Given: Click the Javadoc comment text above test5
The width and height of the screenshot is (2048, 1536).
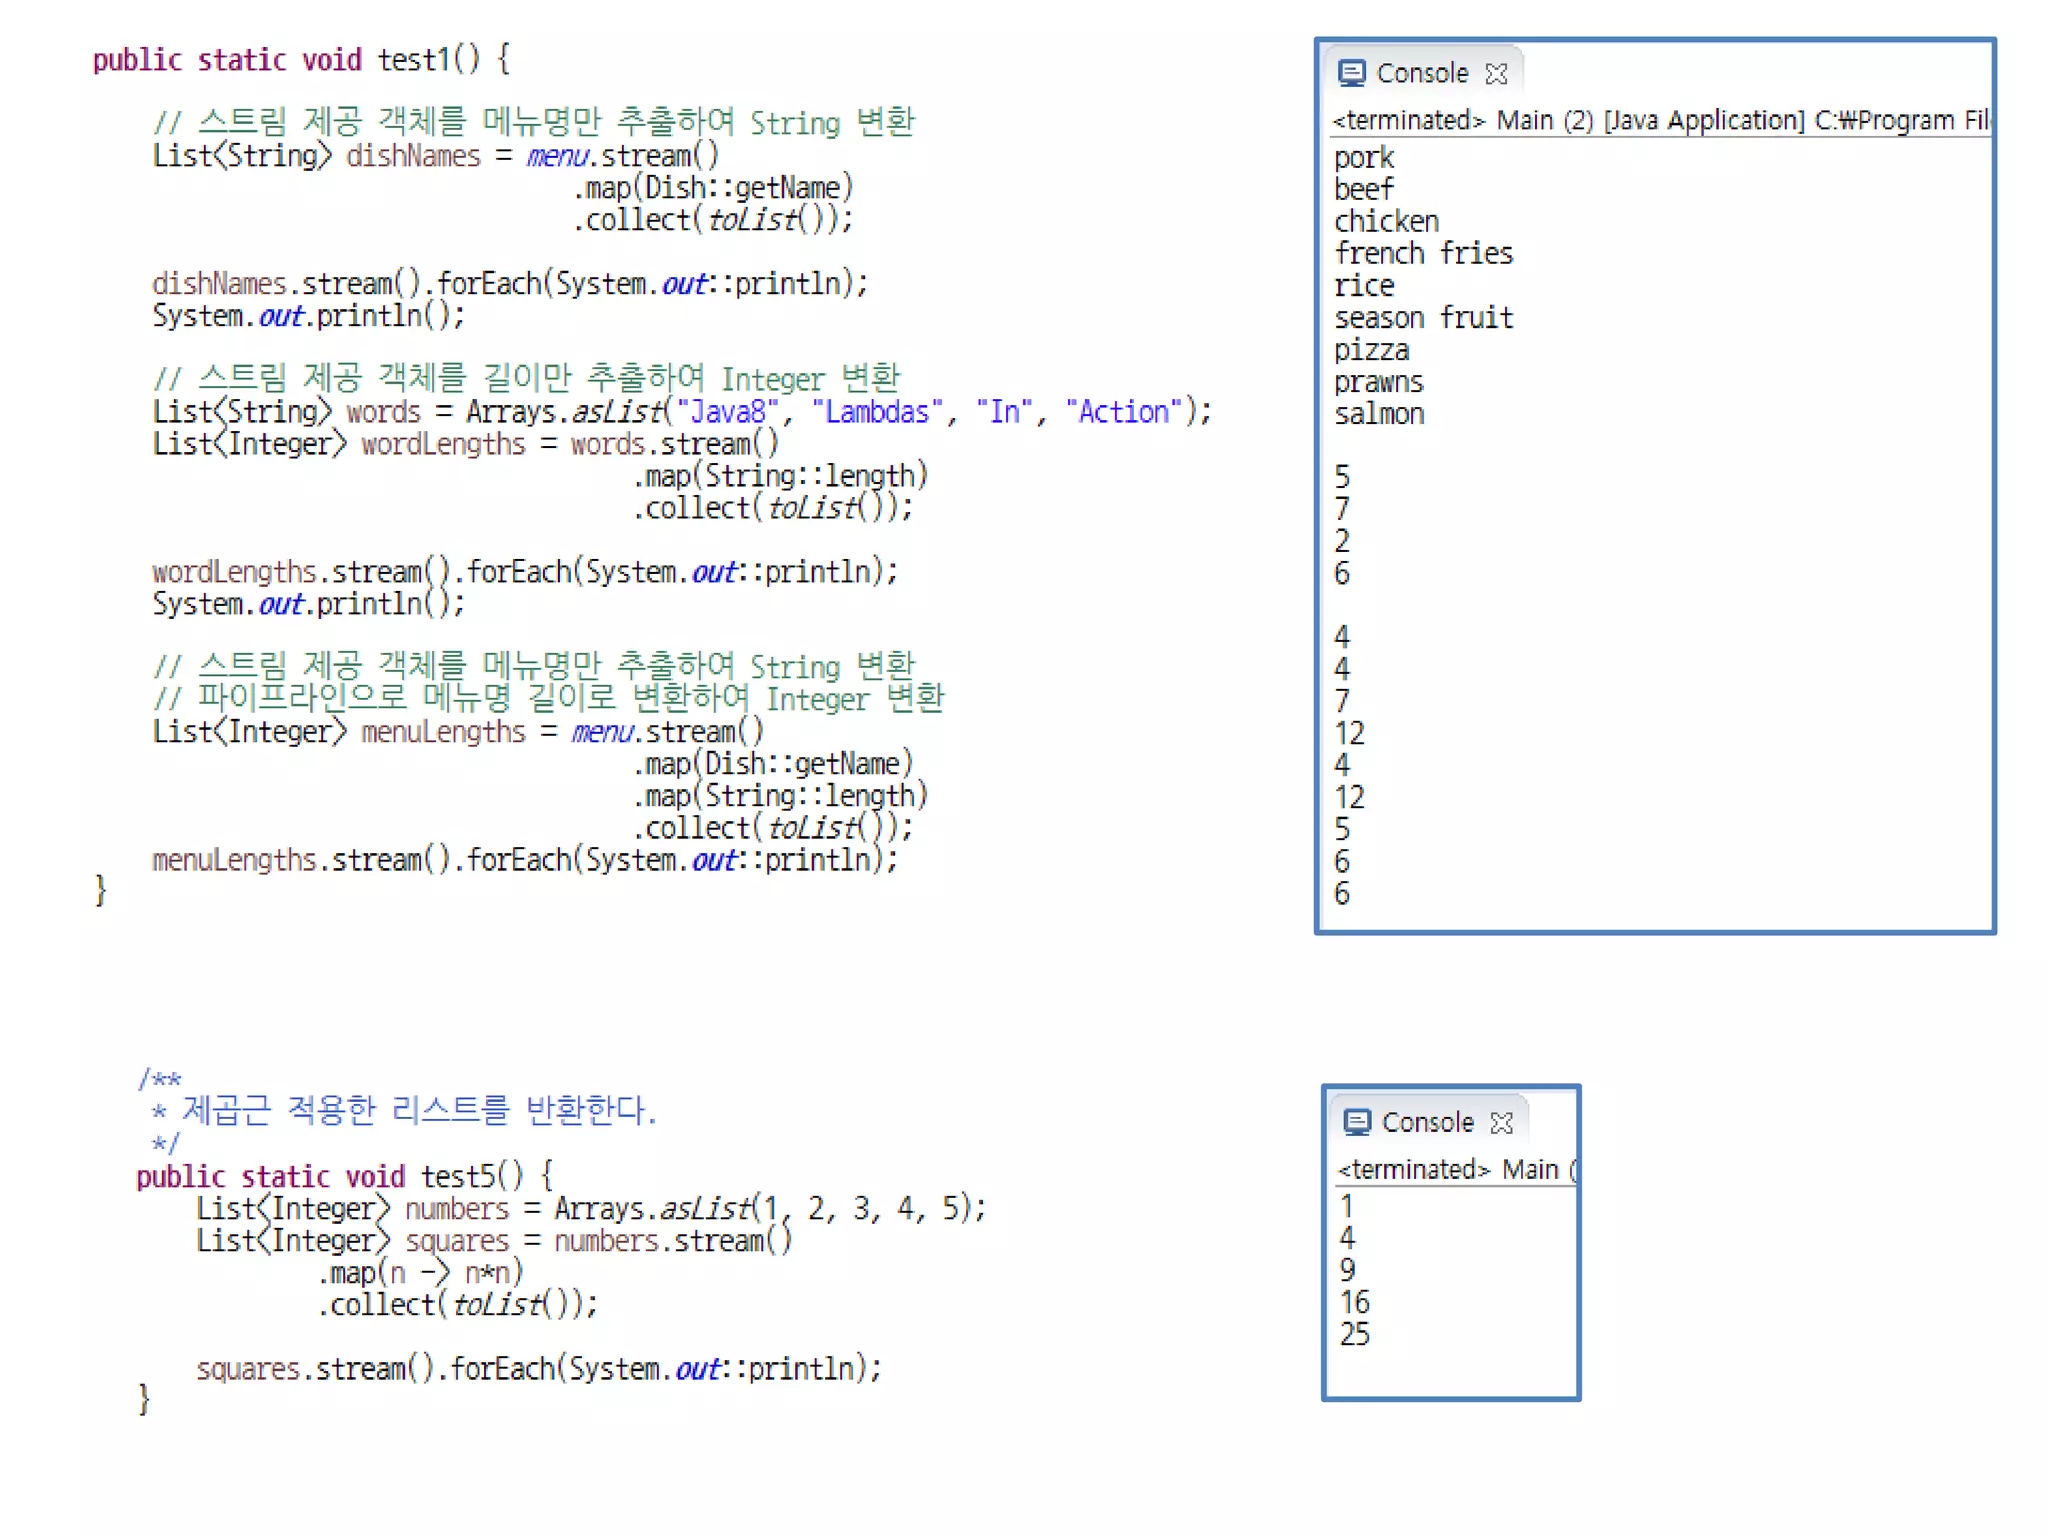Looking at the screenshot, I should [418, 1109].
